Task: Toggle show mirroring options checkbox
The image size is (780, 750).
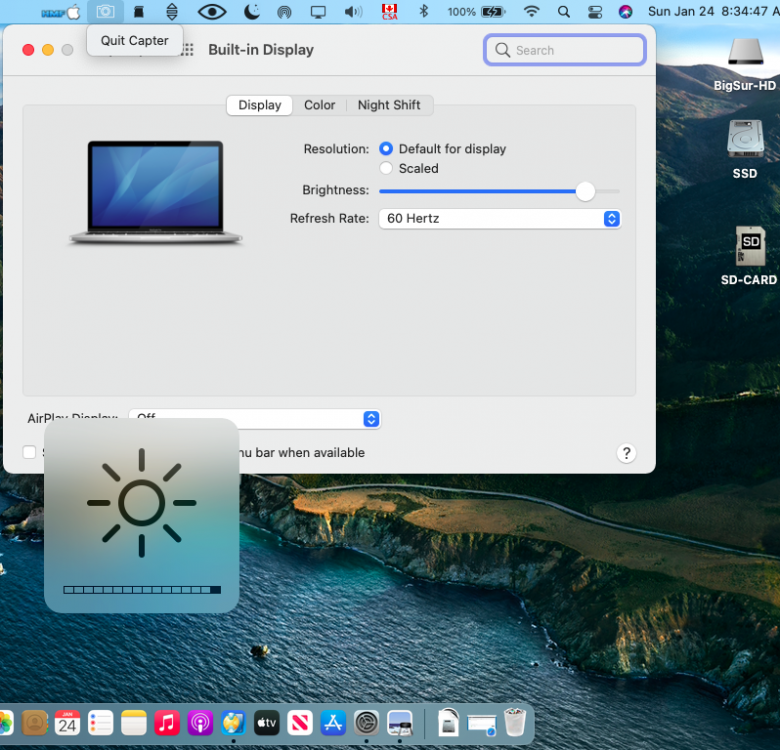Action: tap(29, 452)
